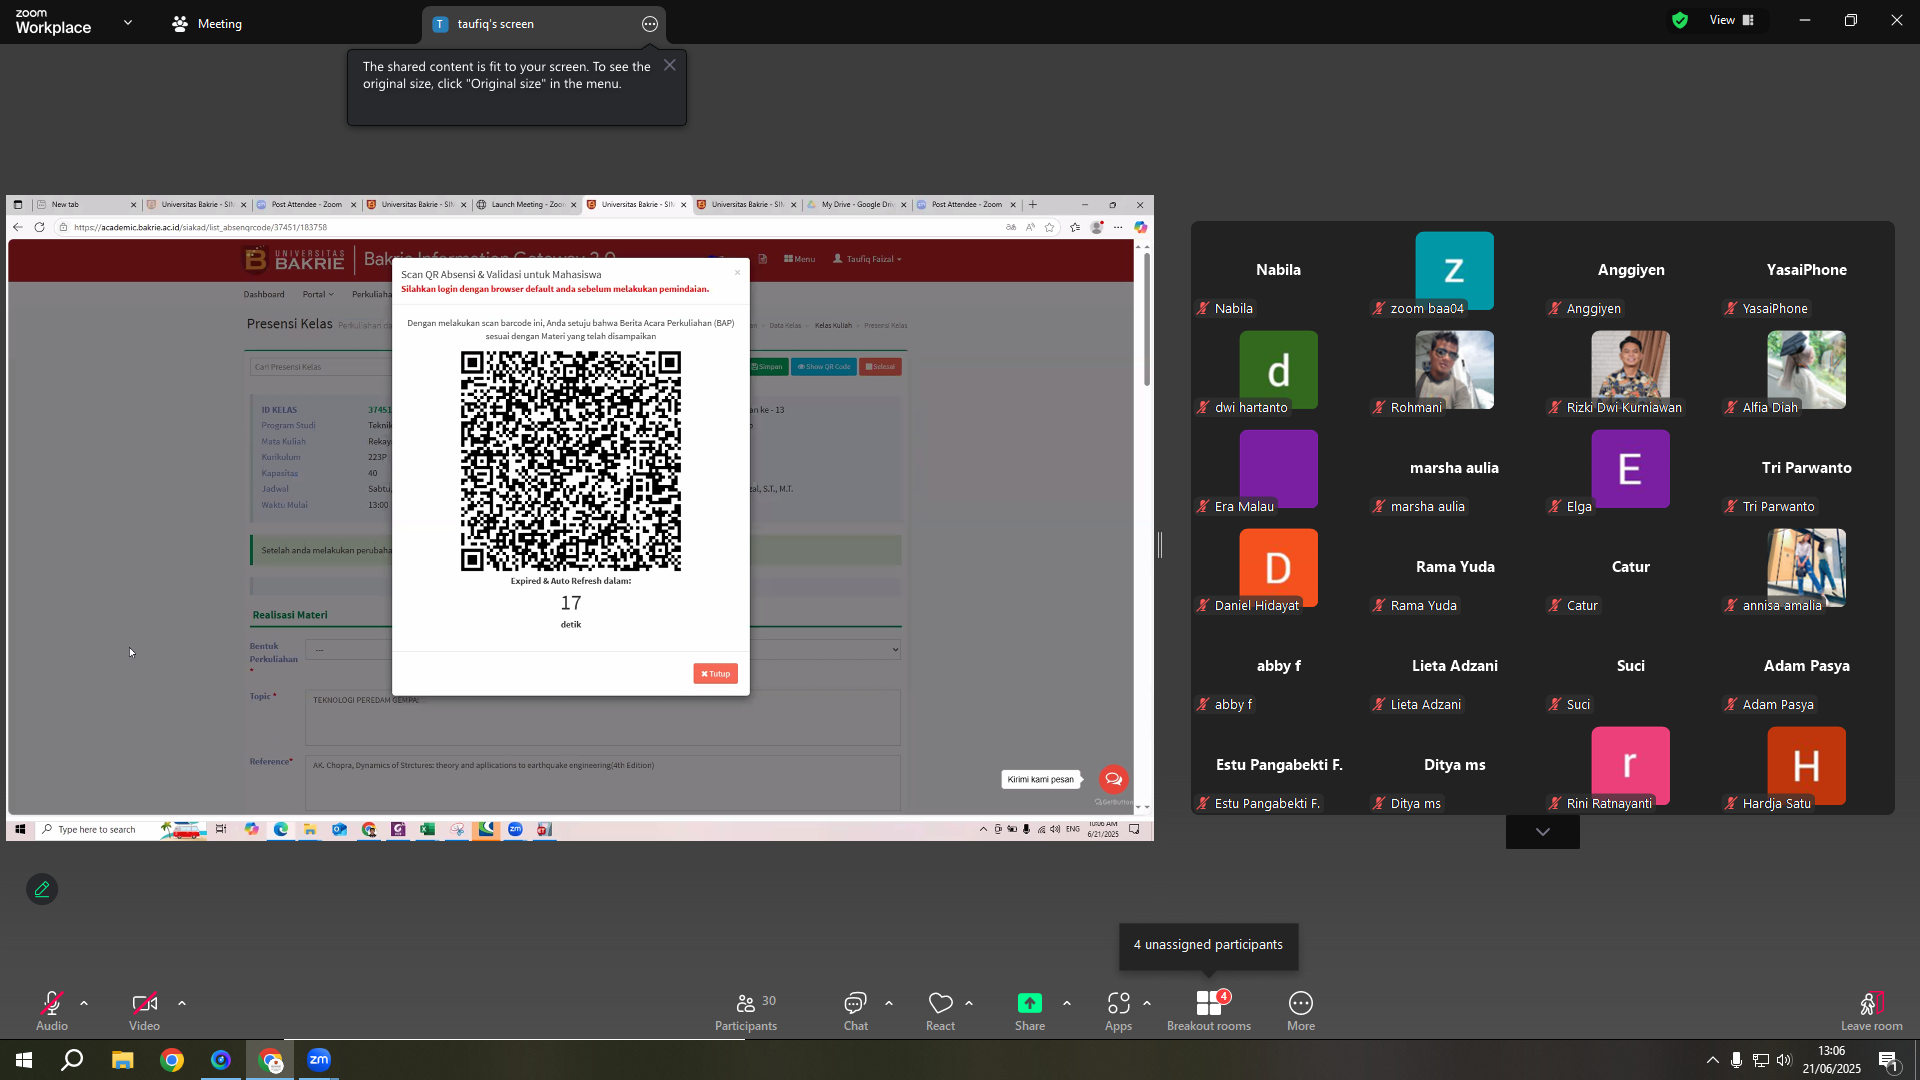This screenshot has width=1920, height=1080.
Task: Open the Zoom Apps panel
Action: click(x=1118, y=1011)
